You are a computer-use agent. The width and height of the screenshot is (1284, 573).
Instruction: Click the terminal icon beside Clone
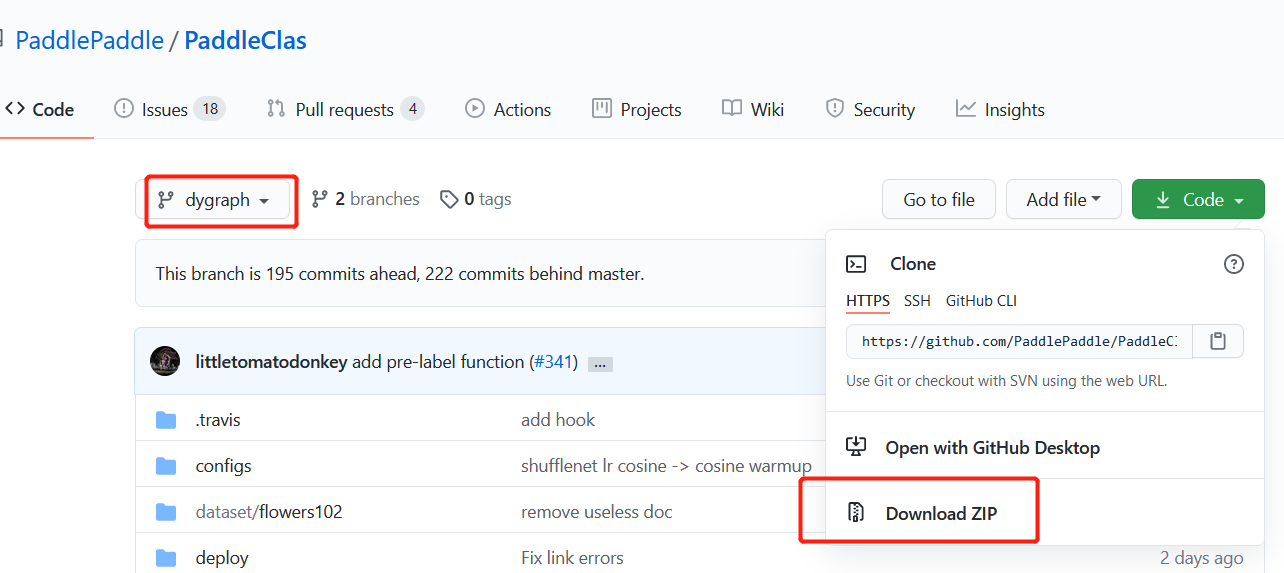pyautogui.click(x=856, y=264)
